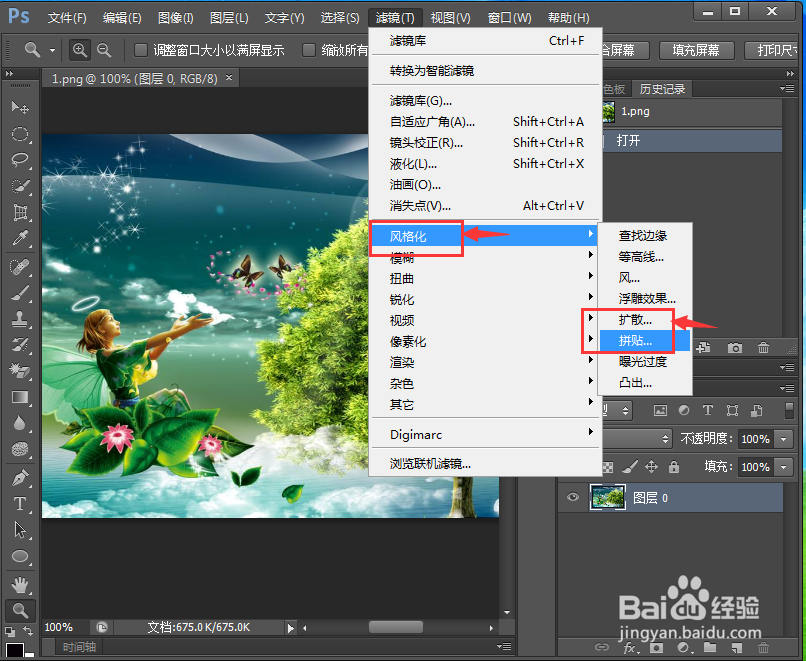The width and height of the screenshot is (806, 661).
Task: Open the layer blend mode dropdown
Action: 637,439
